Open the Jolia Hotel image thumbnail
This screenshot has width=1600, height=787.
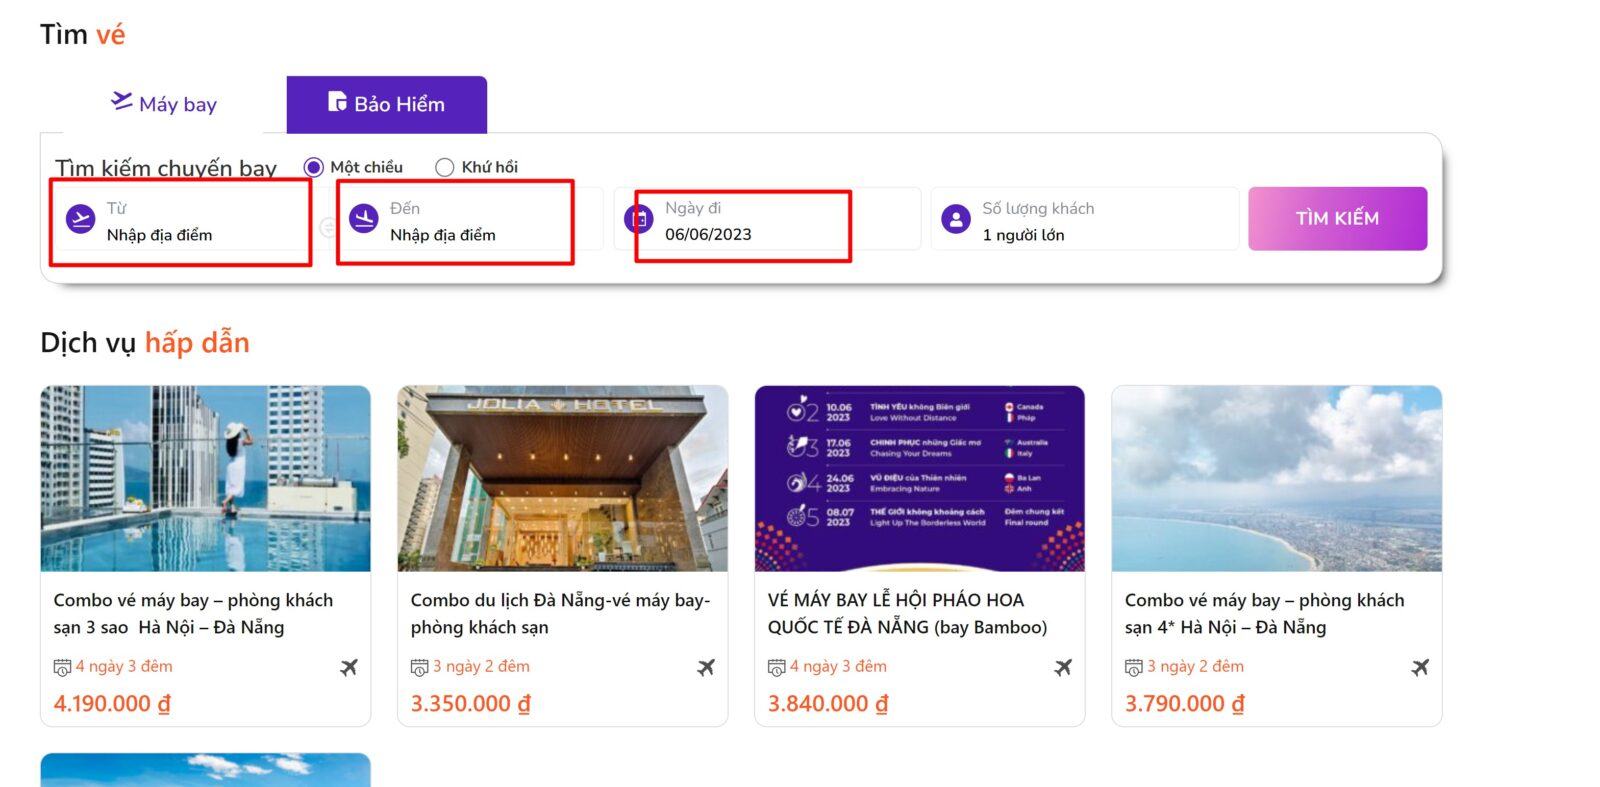coord(563,479)
